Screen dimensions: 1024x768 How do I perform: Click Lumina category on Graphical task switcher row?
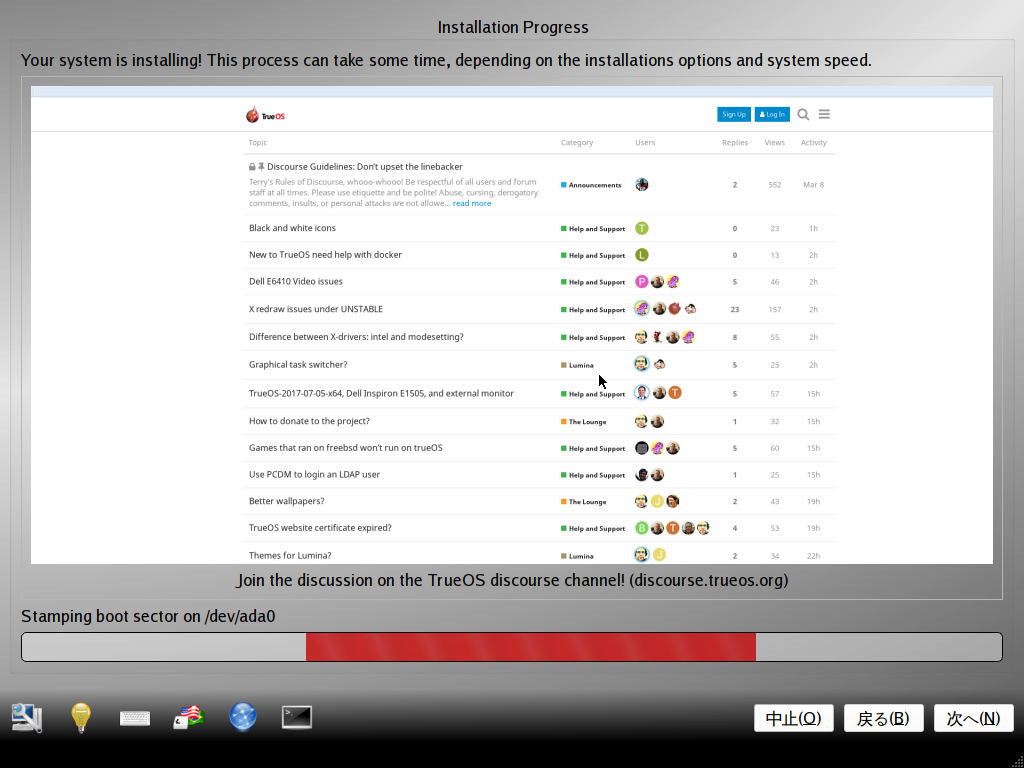pyautogui.click(x=577, y=366)
